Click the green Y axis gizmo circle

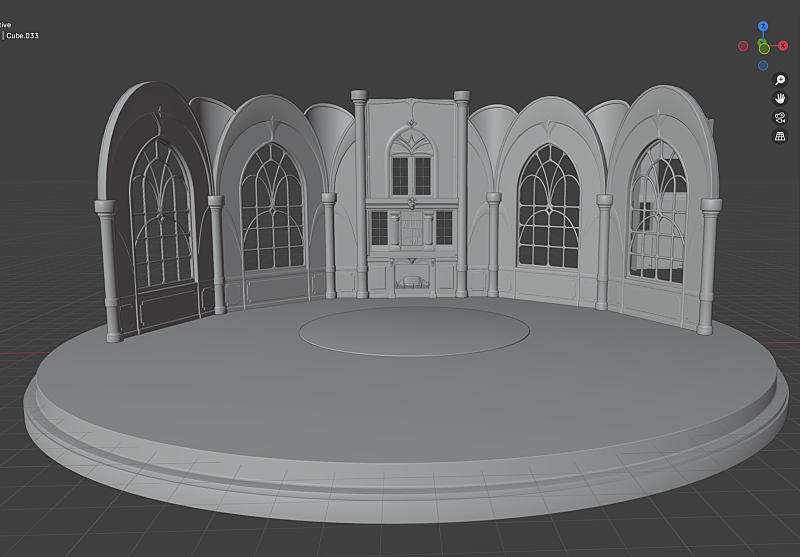pos(764,48)
